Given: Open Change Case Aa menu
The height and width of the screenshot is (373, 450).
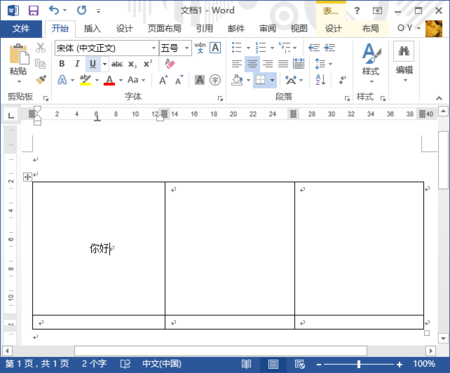Looking at the screenshot, I should point(136,80).
